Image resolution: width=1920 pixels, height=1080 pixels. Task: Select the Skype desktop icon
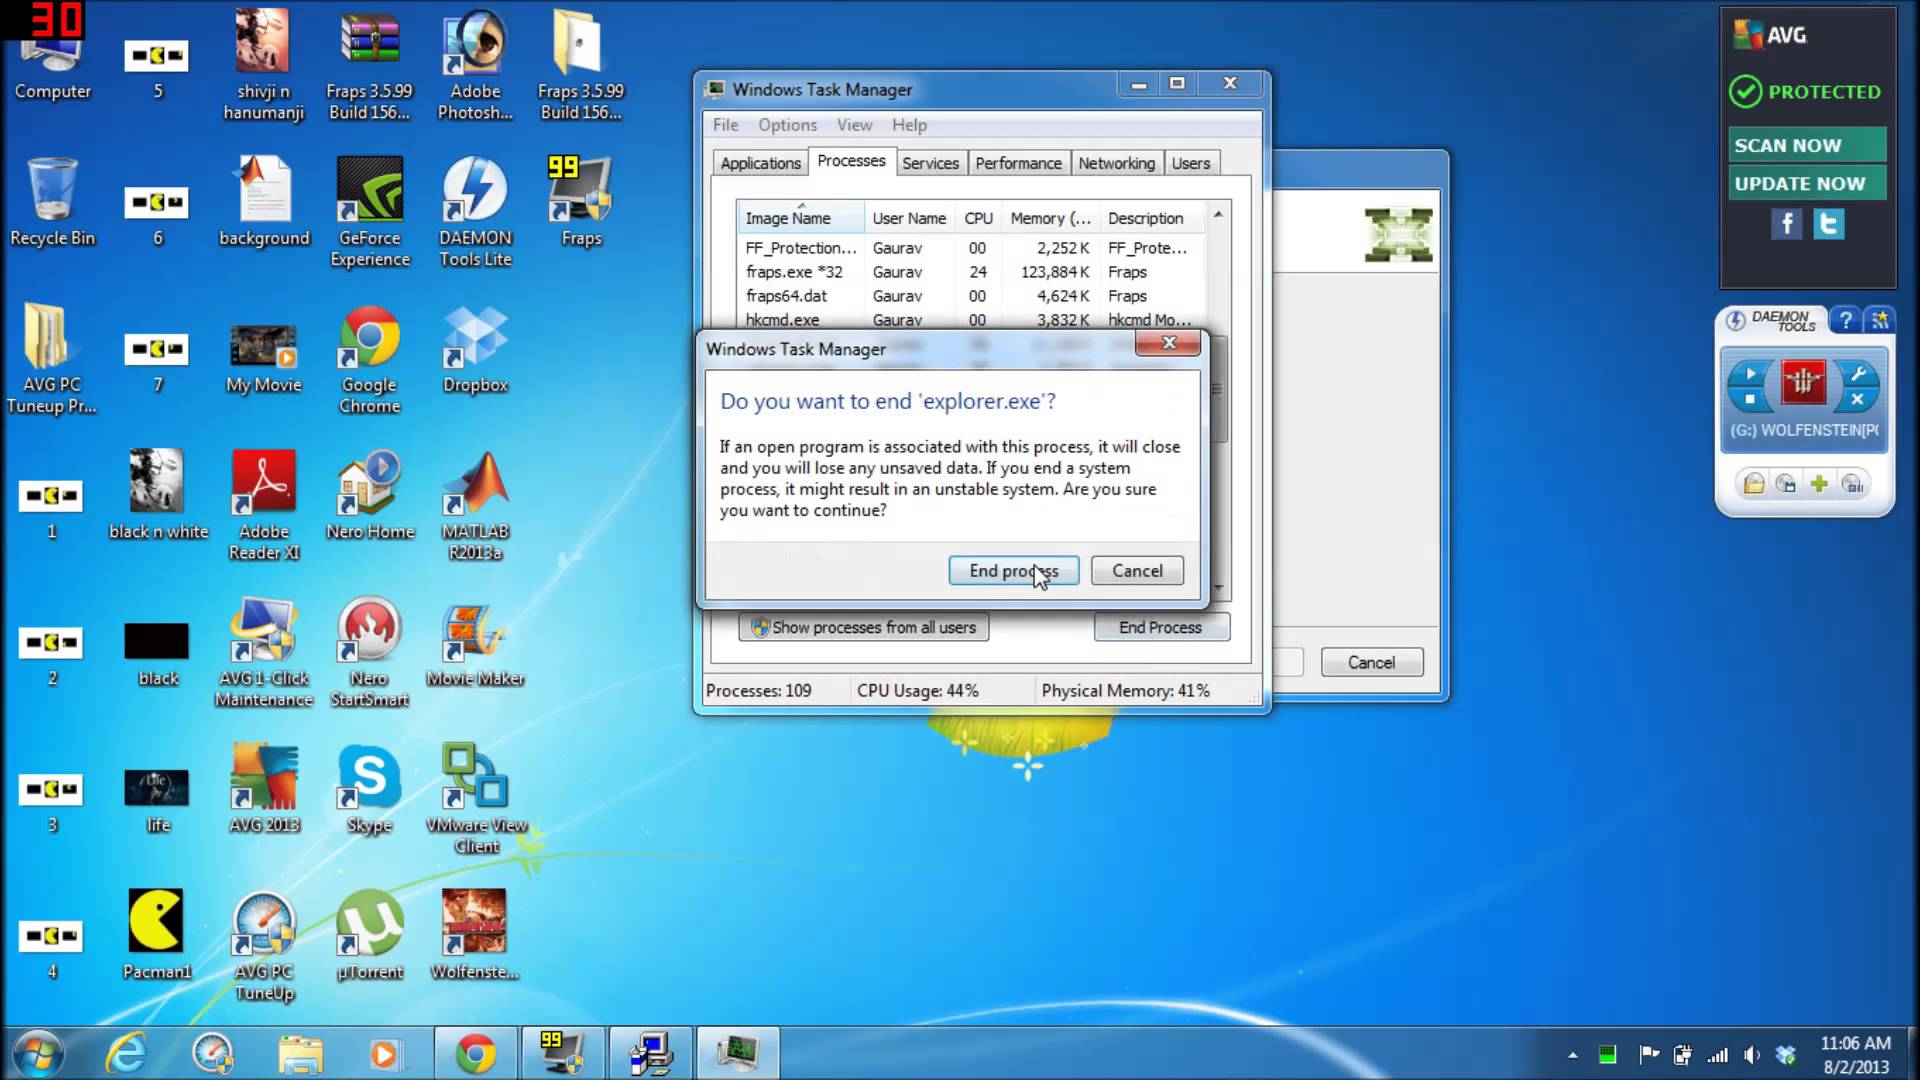click(371, 790)
